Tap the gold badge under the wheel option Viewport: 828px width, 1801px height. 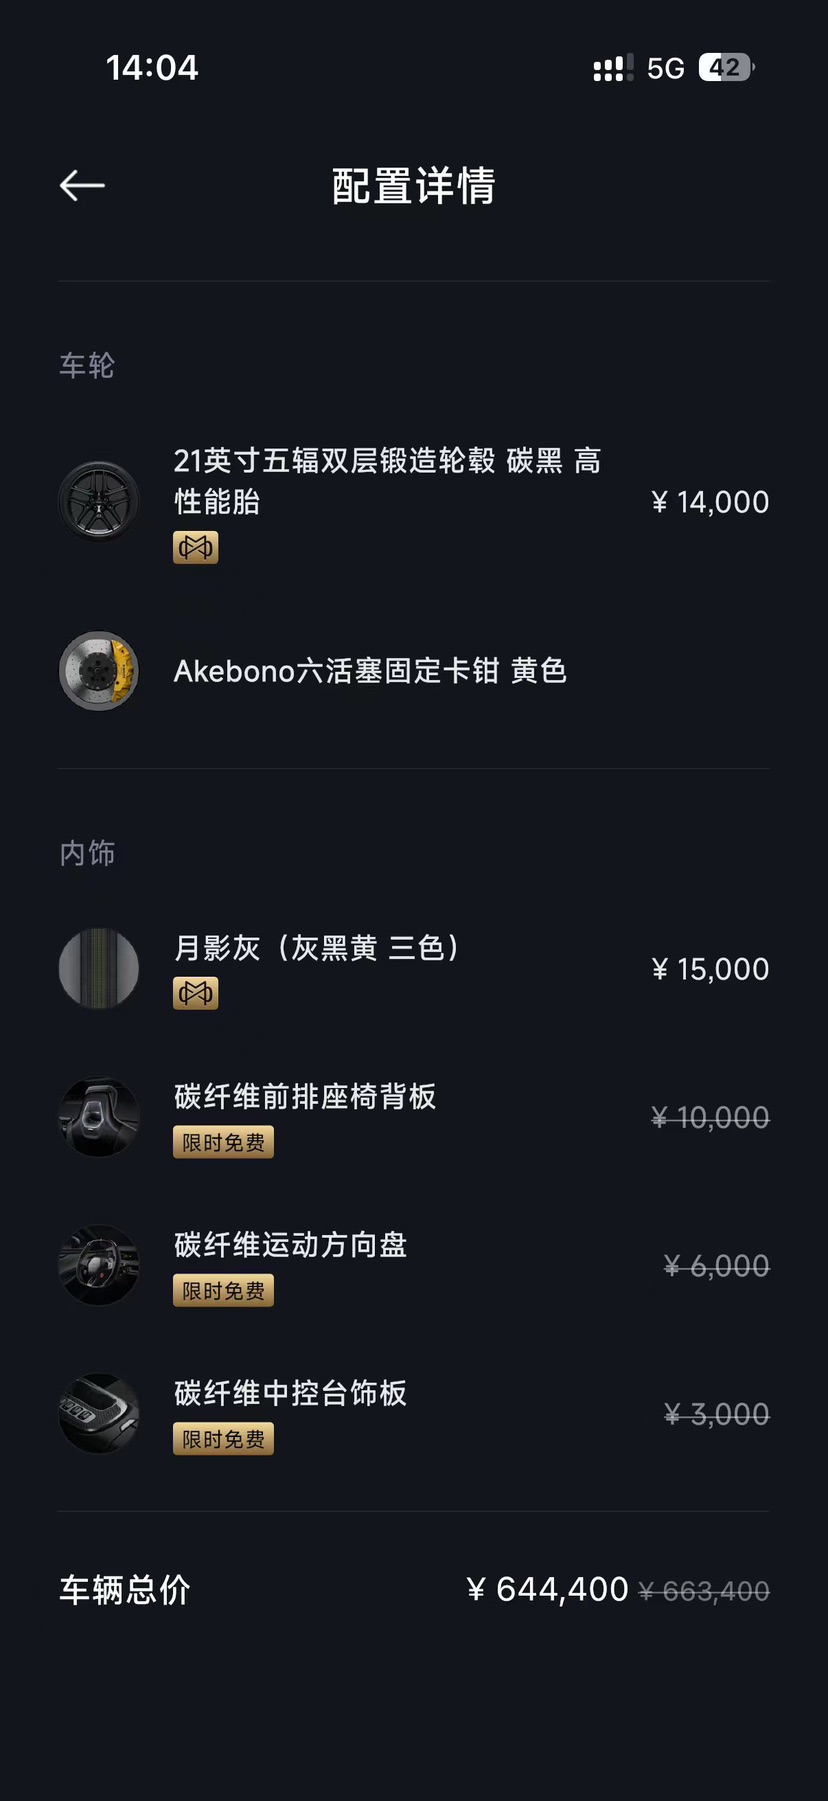[195, 547]
